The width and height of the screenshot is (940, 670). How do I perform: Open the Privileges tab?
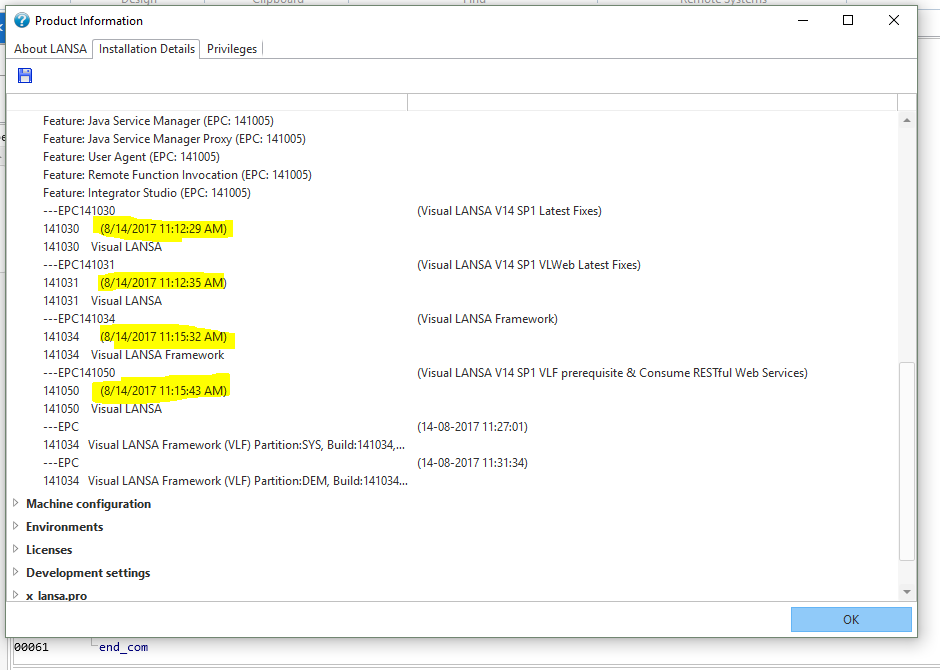[231, 49]
